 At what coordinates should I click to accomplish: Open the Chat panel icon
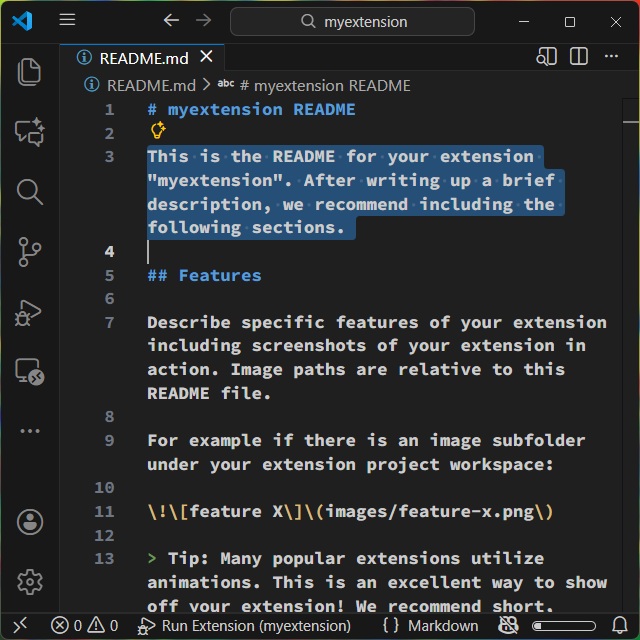click(29, 132)
